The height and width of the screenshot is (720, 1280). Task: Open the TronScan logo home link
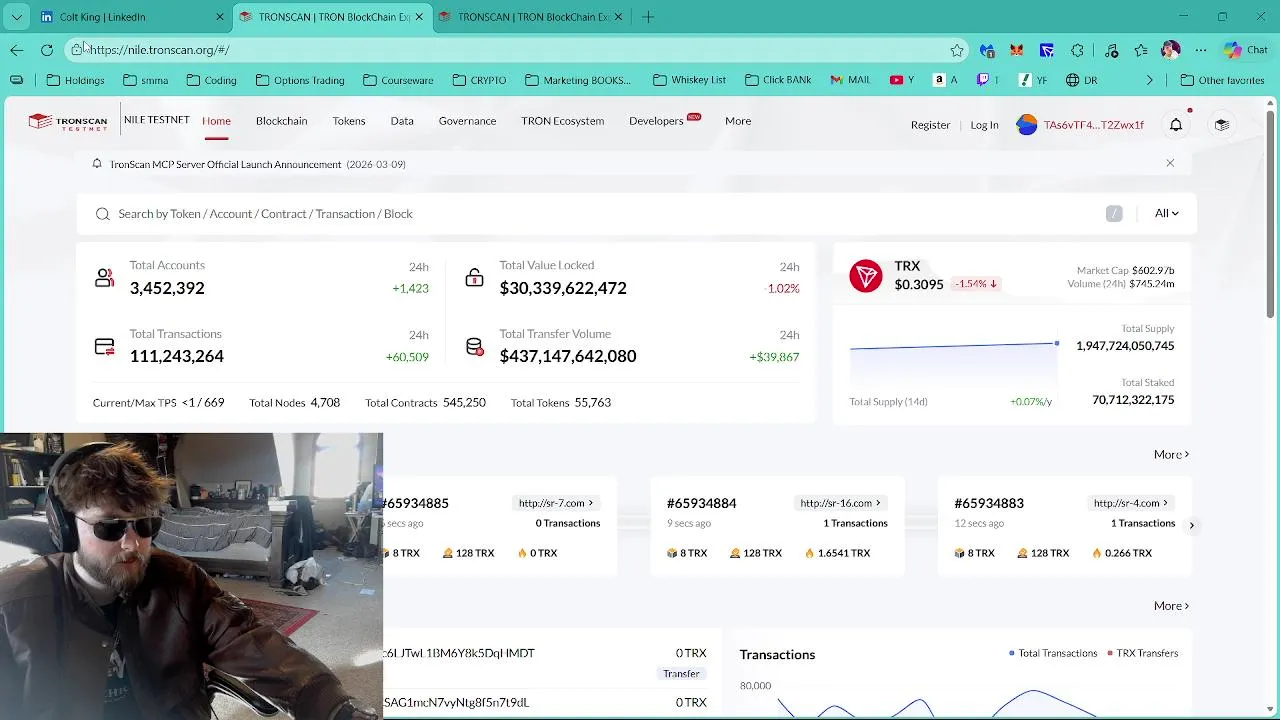pyautogui.click(x=68, y=121)
